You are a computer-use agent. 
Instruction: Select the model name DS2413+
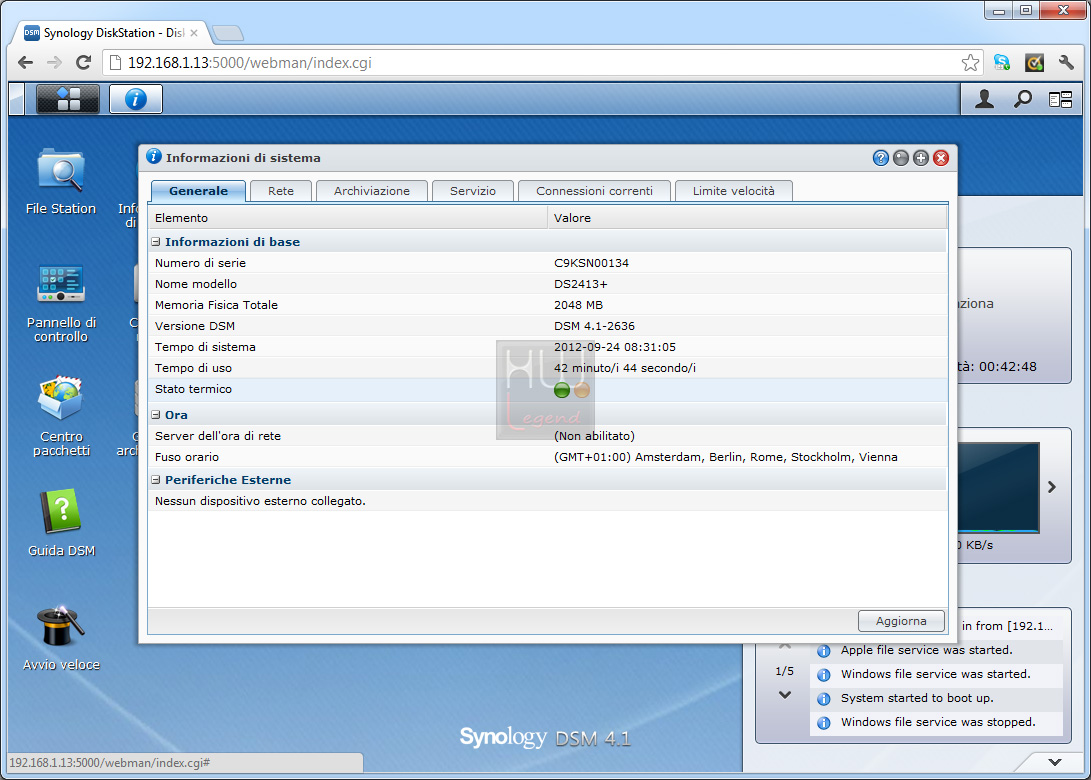point(580,284)
